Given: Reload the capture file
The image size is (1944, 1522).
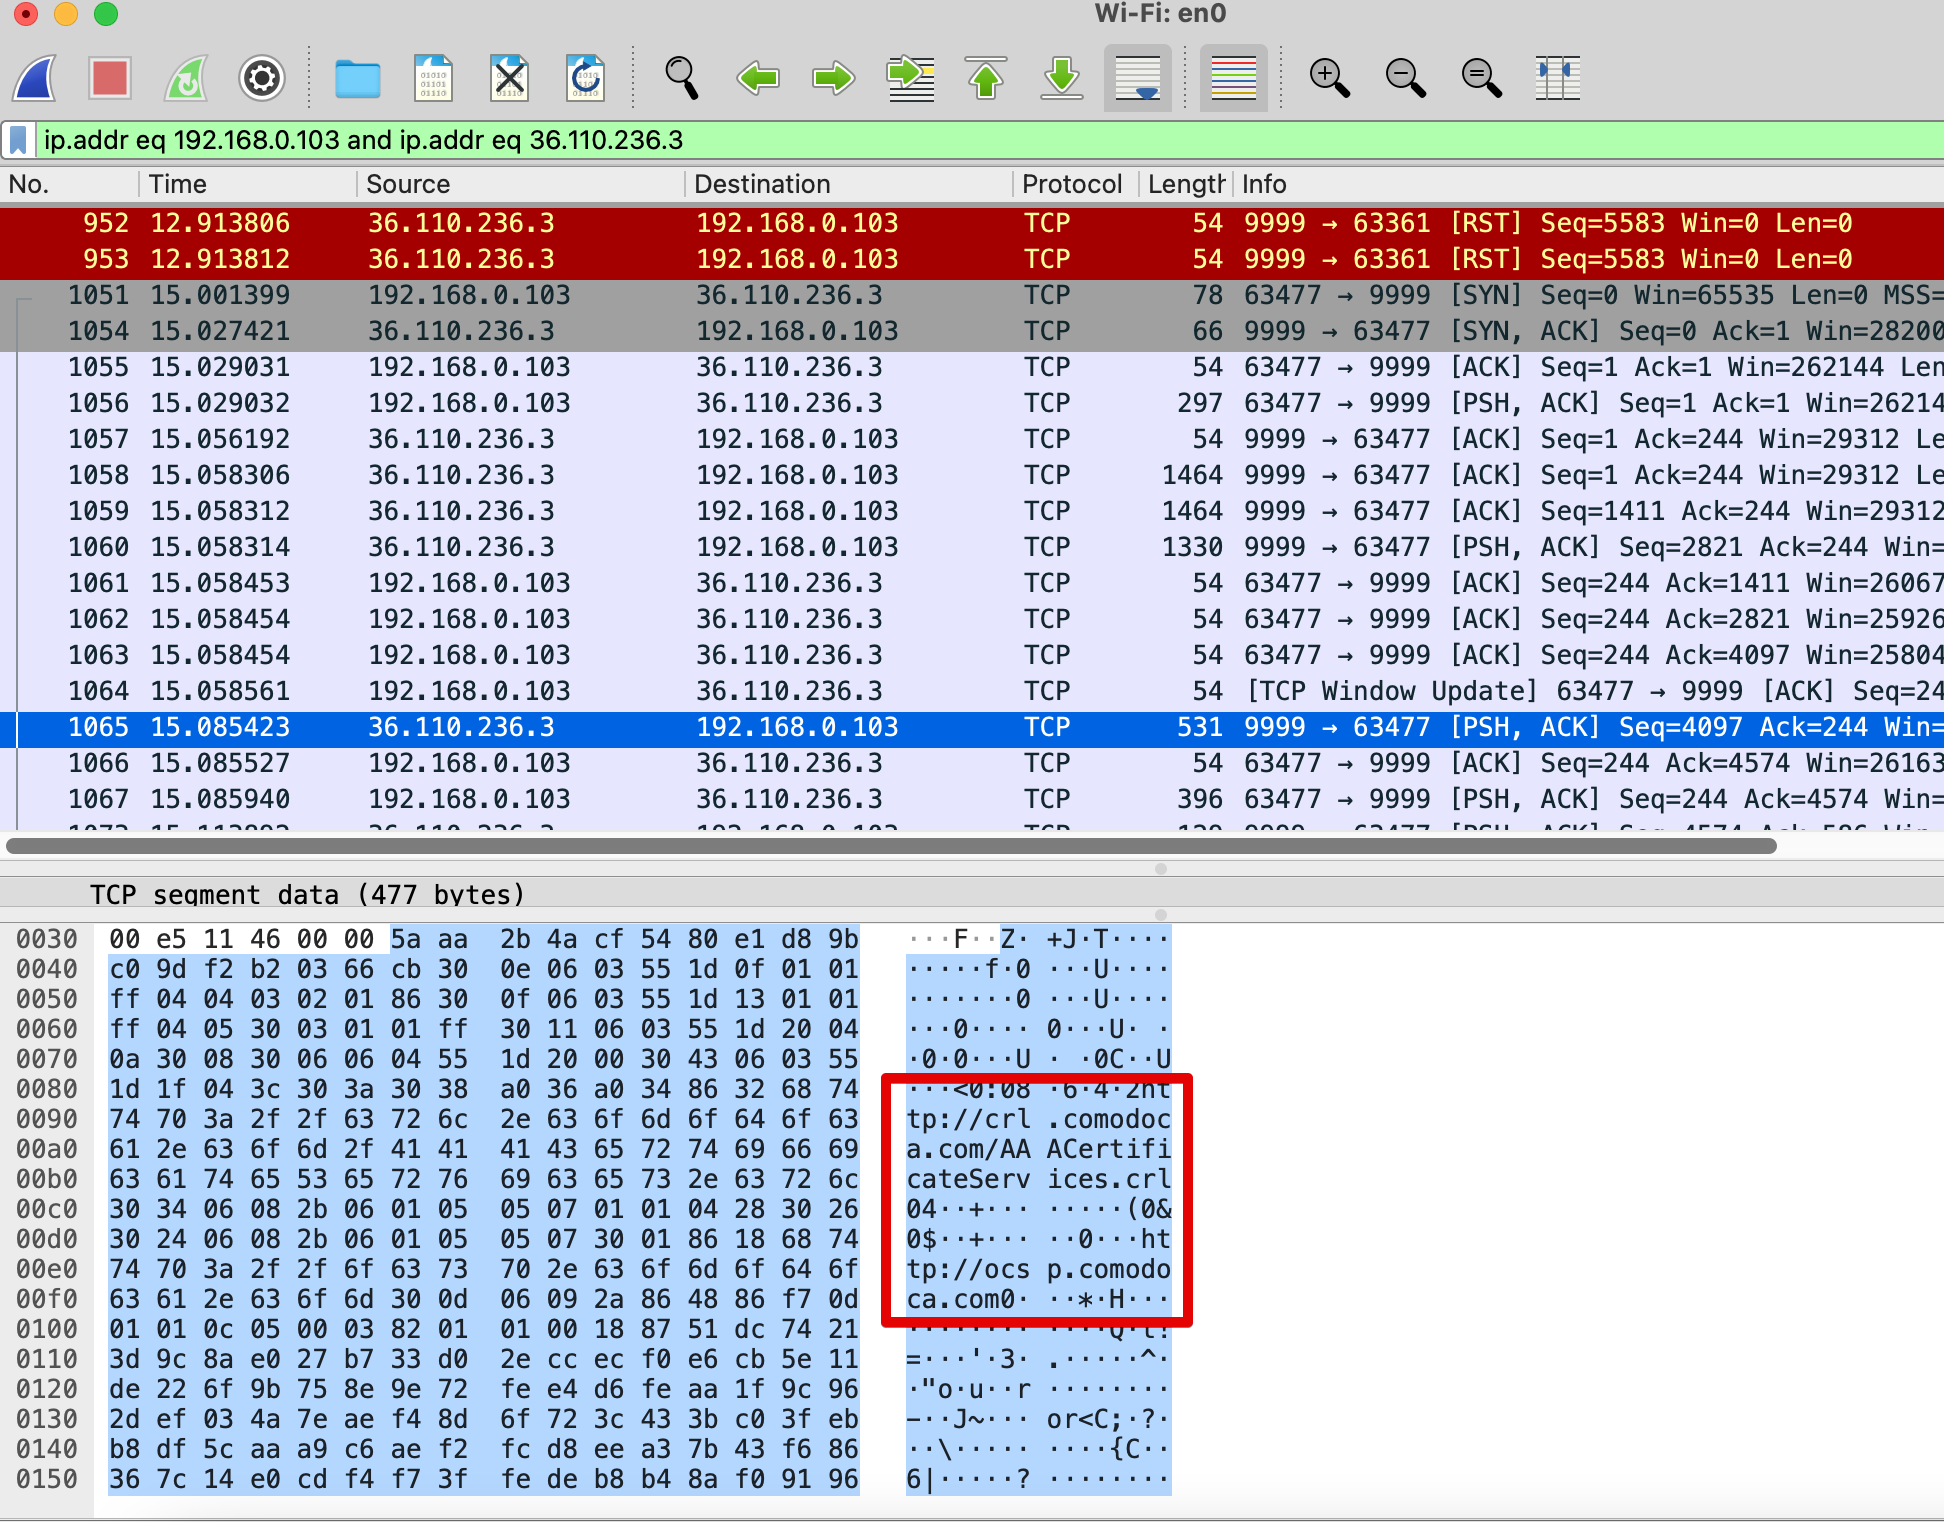Looking at the screenshot, I should (x=585, y=78).
